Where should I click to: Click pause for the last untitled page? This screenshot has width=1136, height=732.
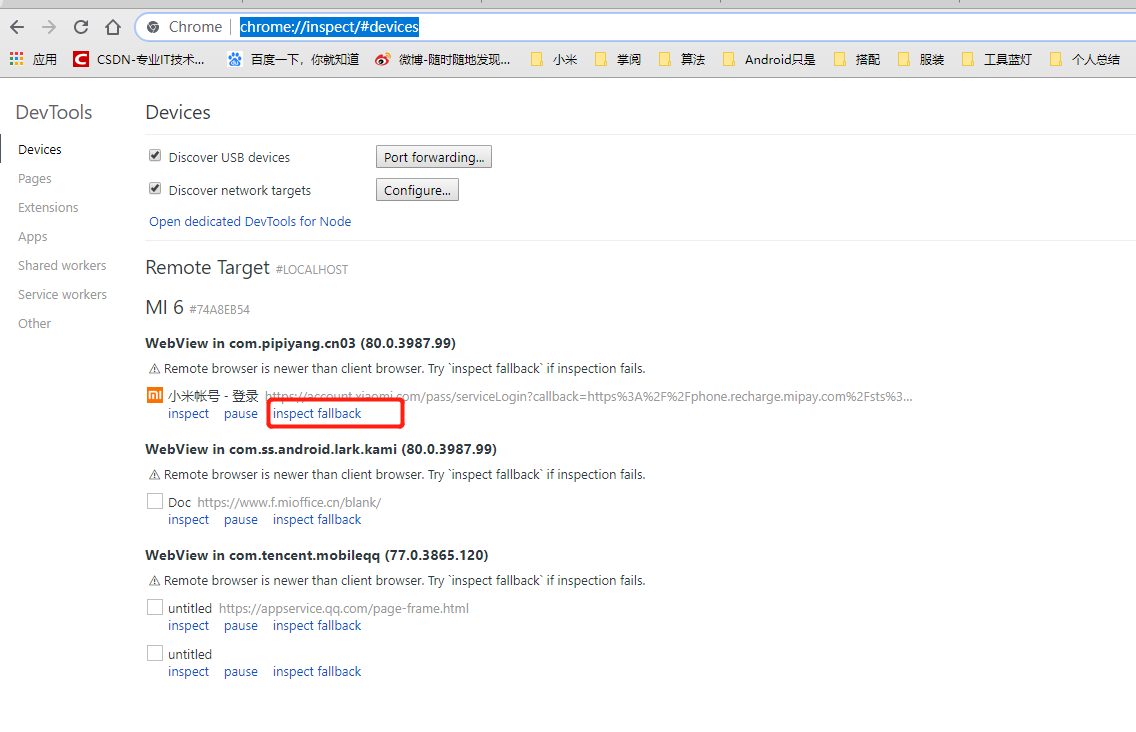241,671
